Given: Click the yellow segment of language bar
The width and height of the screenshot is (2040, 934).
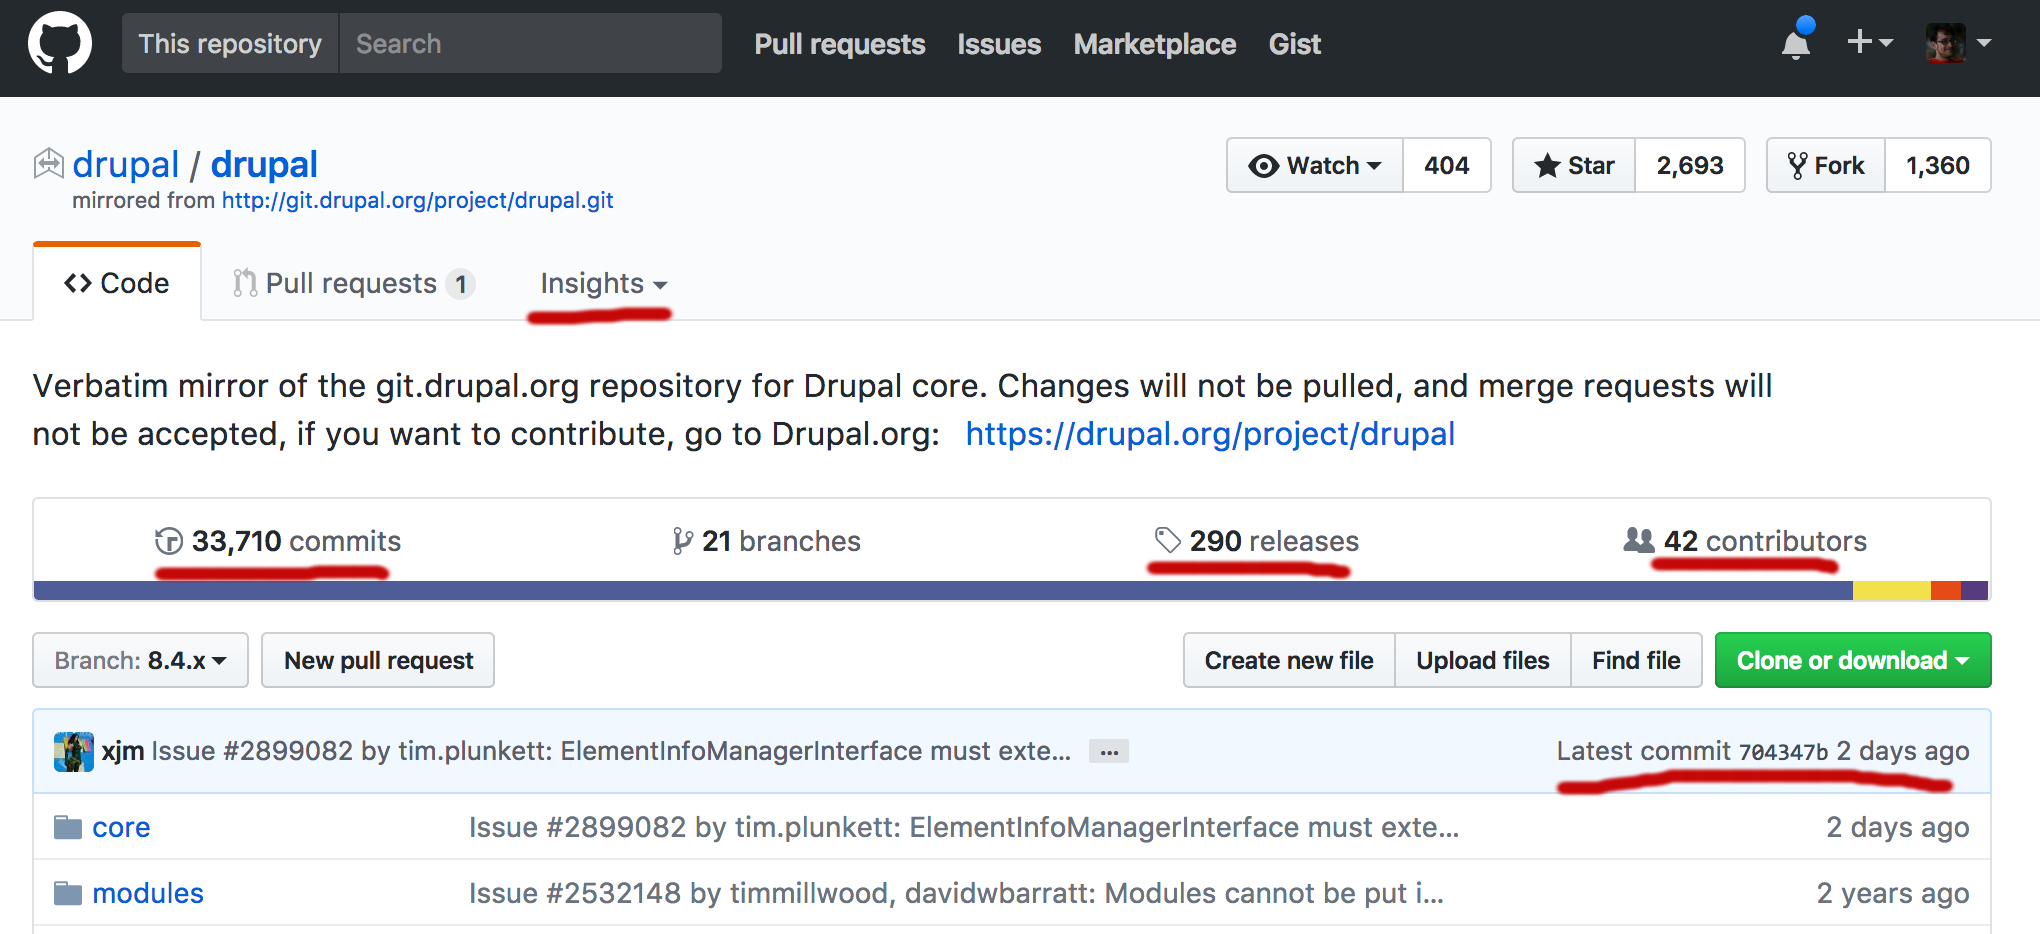Looking at the screenshot, I should 1892,590.
